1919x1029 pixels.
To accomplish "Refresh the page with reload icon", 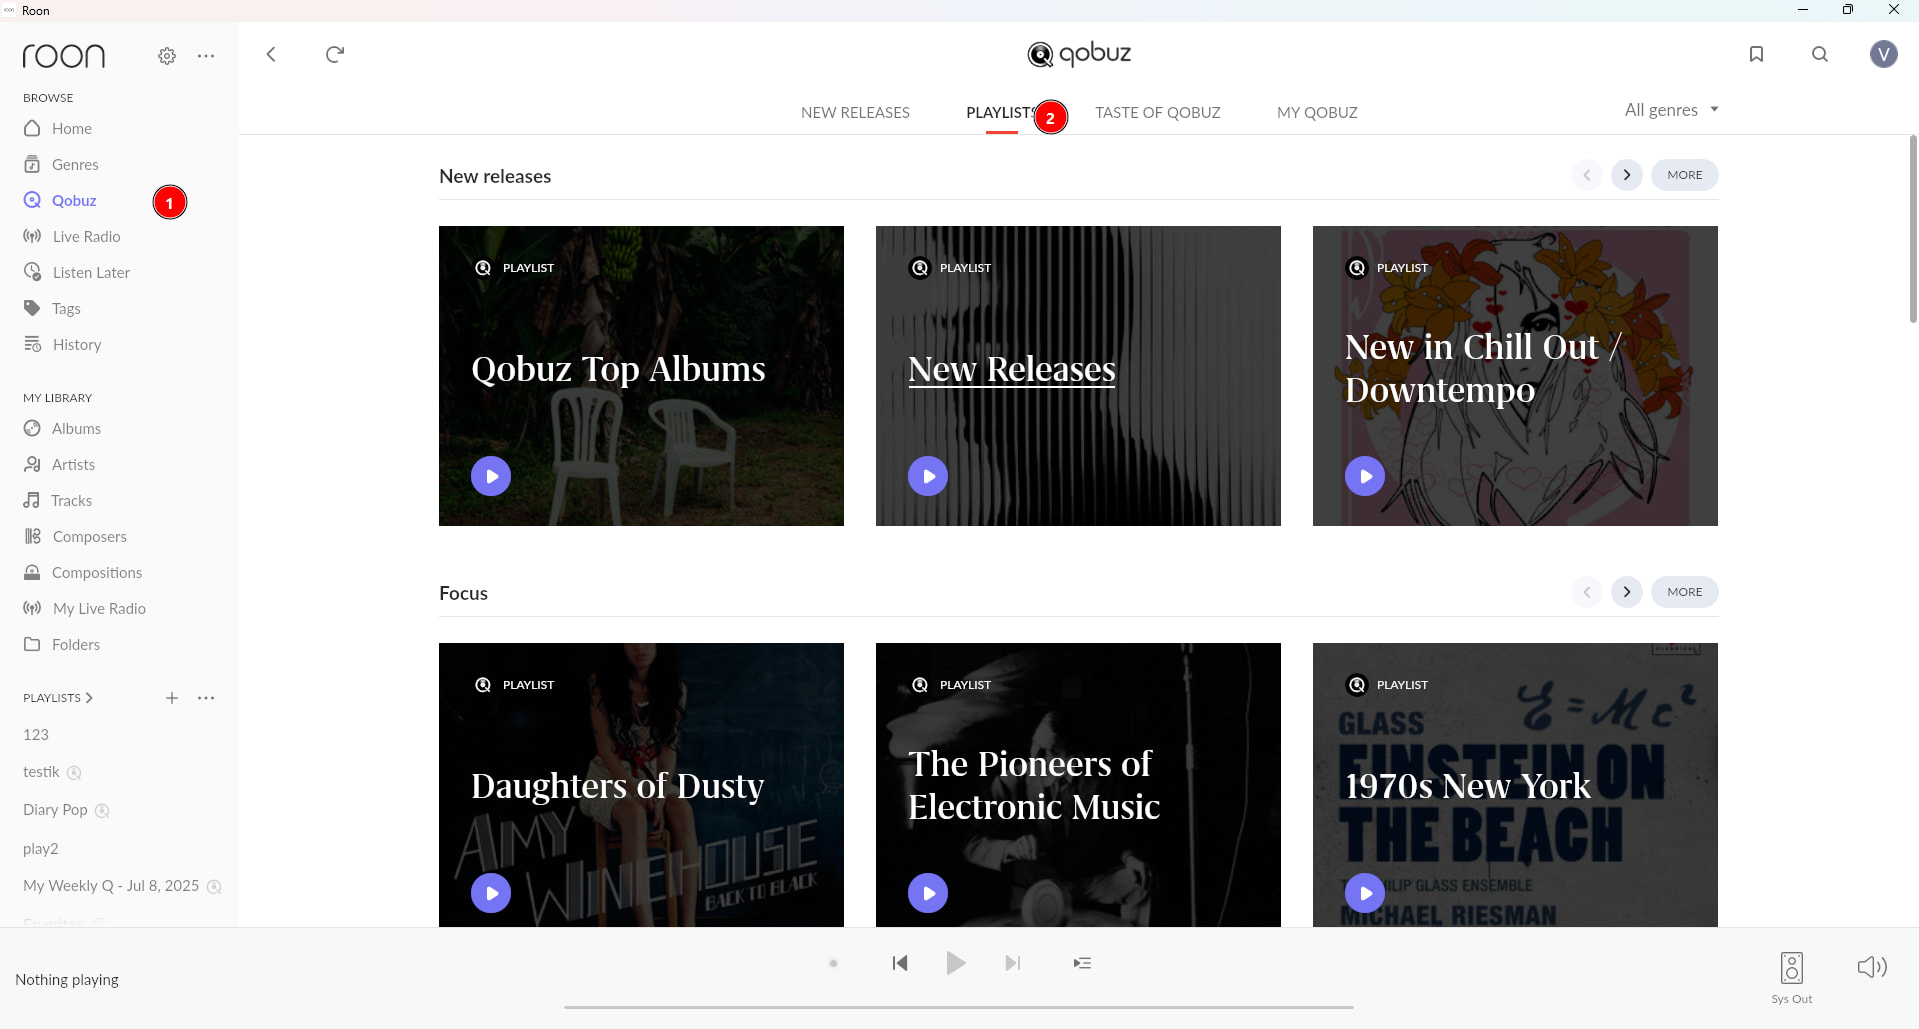I will point(335,54).
